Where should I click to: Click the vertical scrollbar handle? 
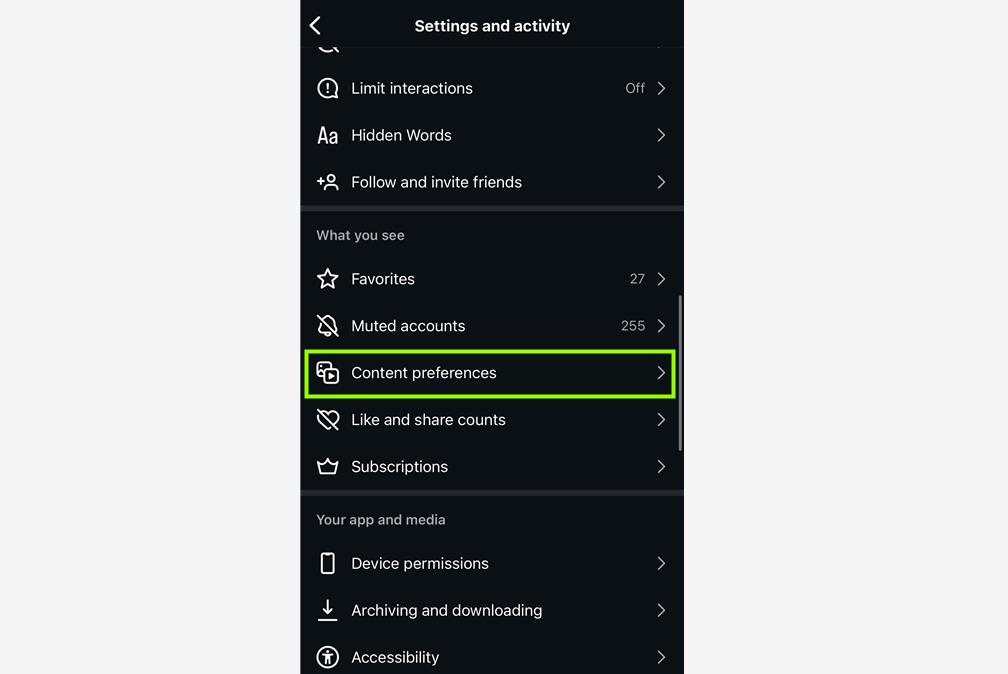(x=680, y=373)
